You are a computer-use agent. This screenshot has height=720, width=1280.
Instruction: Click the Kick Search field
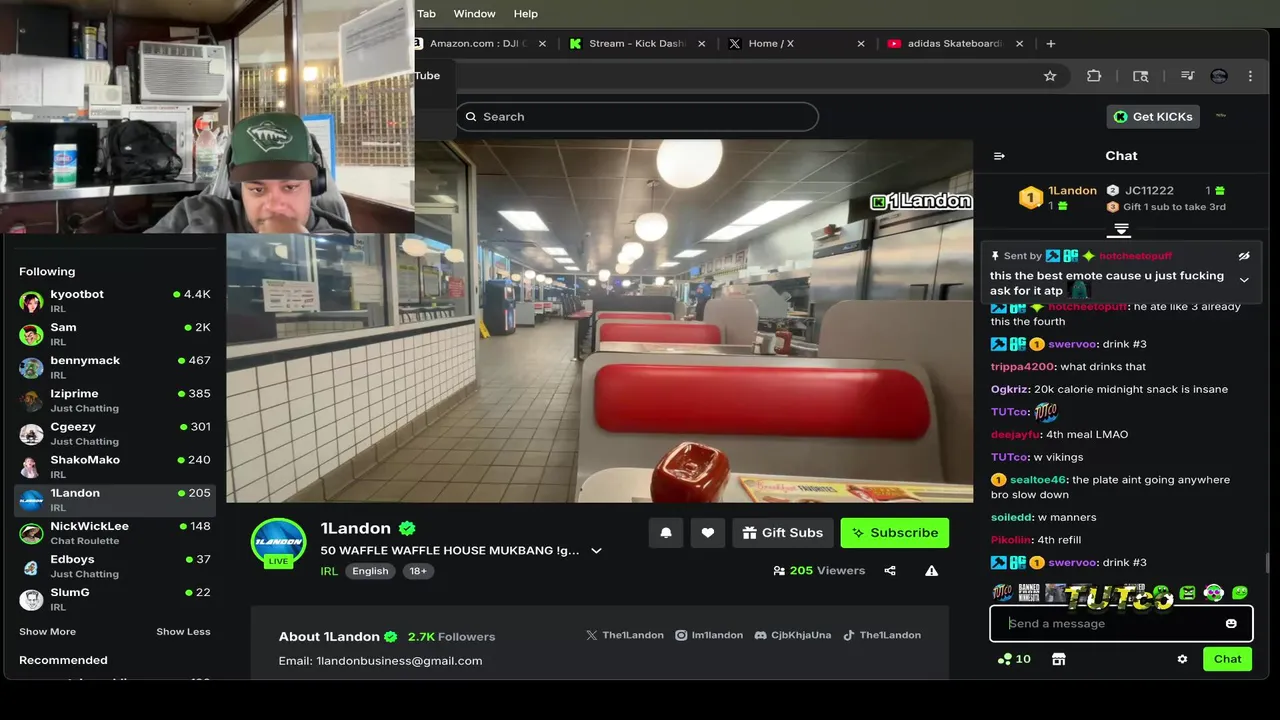click(637, 117)
